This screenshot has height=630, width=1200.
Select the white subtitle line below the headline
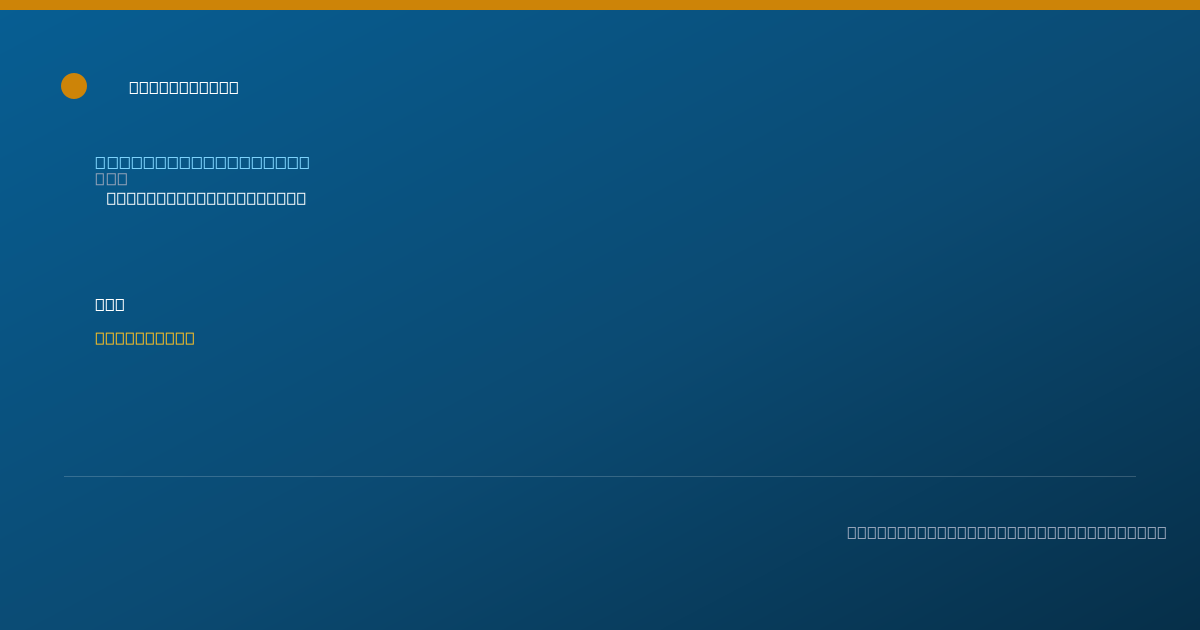click(206, 198)
